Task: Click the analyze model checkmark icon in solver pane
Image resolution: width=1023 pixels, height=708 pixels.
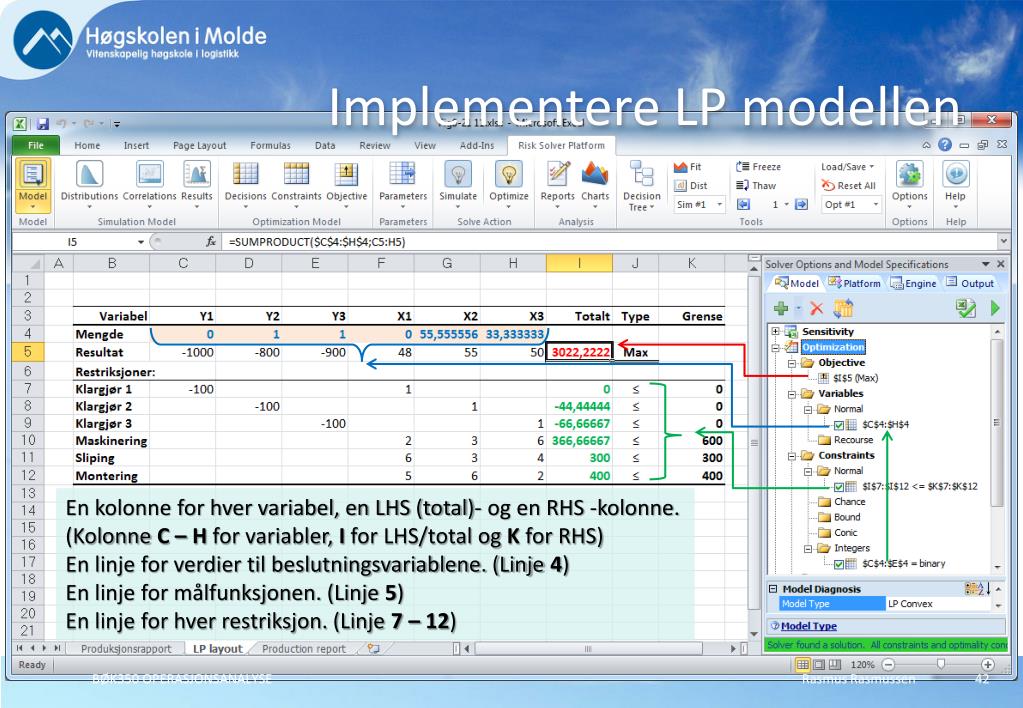Action: click(966, 308)
